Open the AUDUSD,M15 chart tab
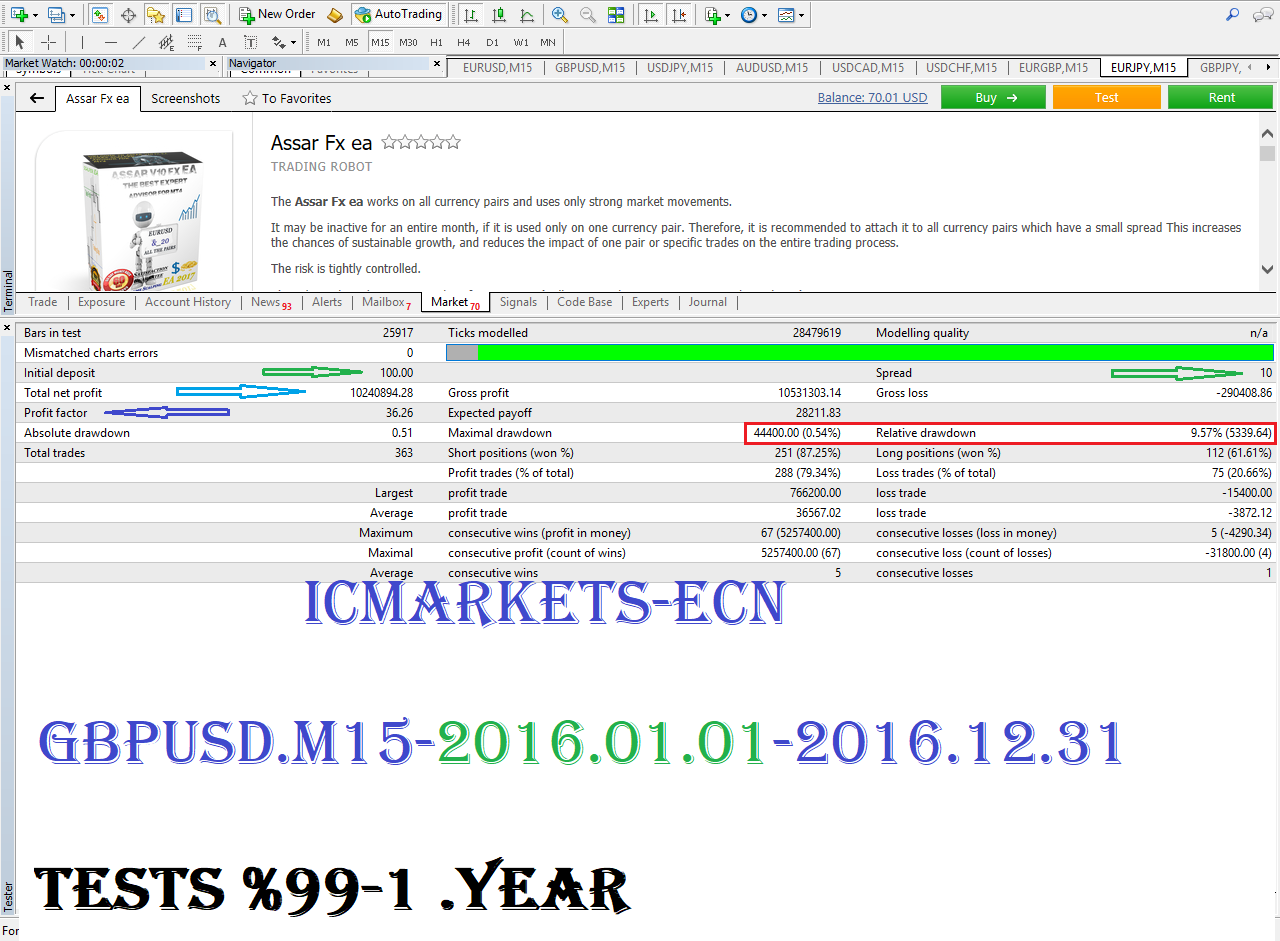Viewport: 1280px width, 941px height. click(x=772, y=68)
